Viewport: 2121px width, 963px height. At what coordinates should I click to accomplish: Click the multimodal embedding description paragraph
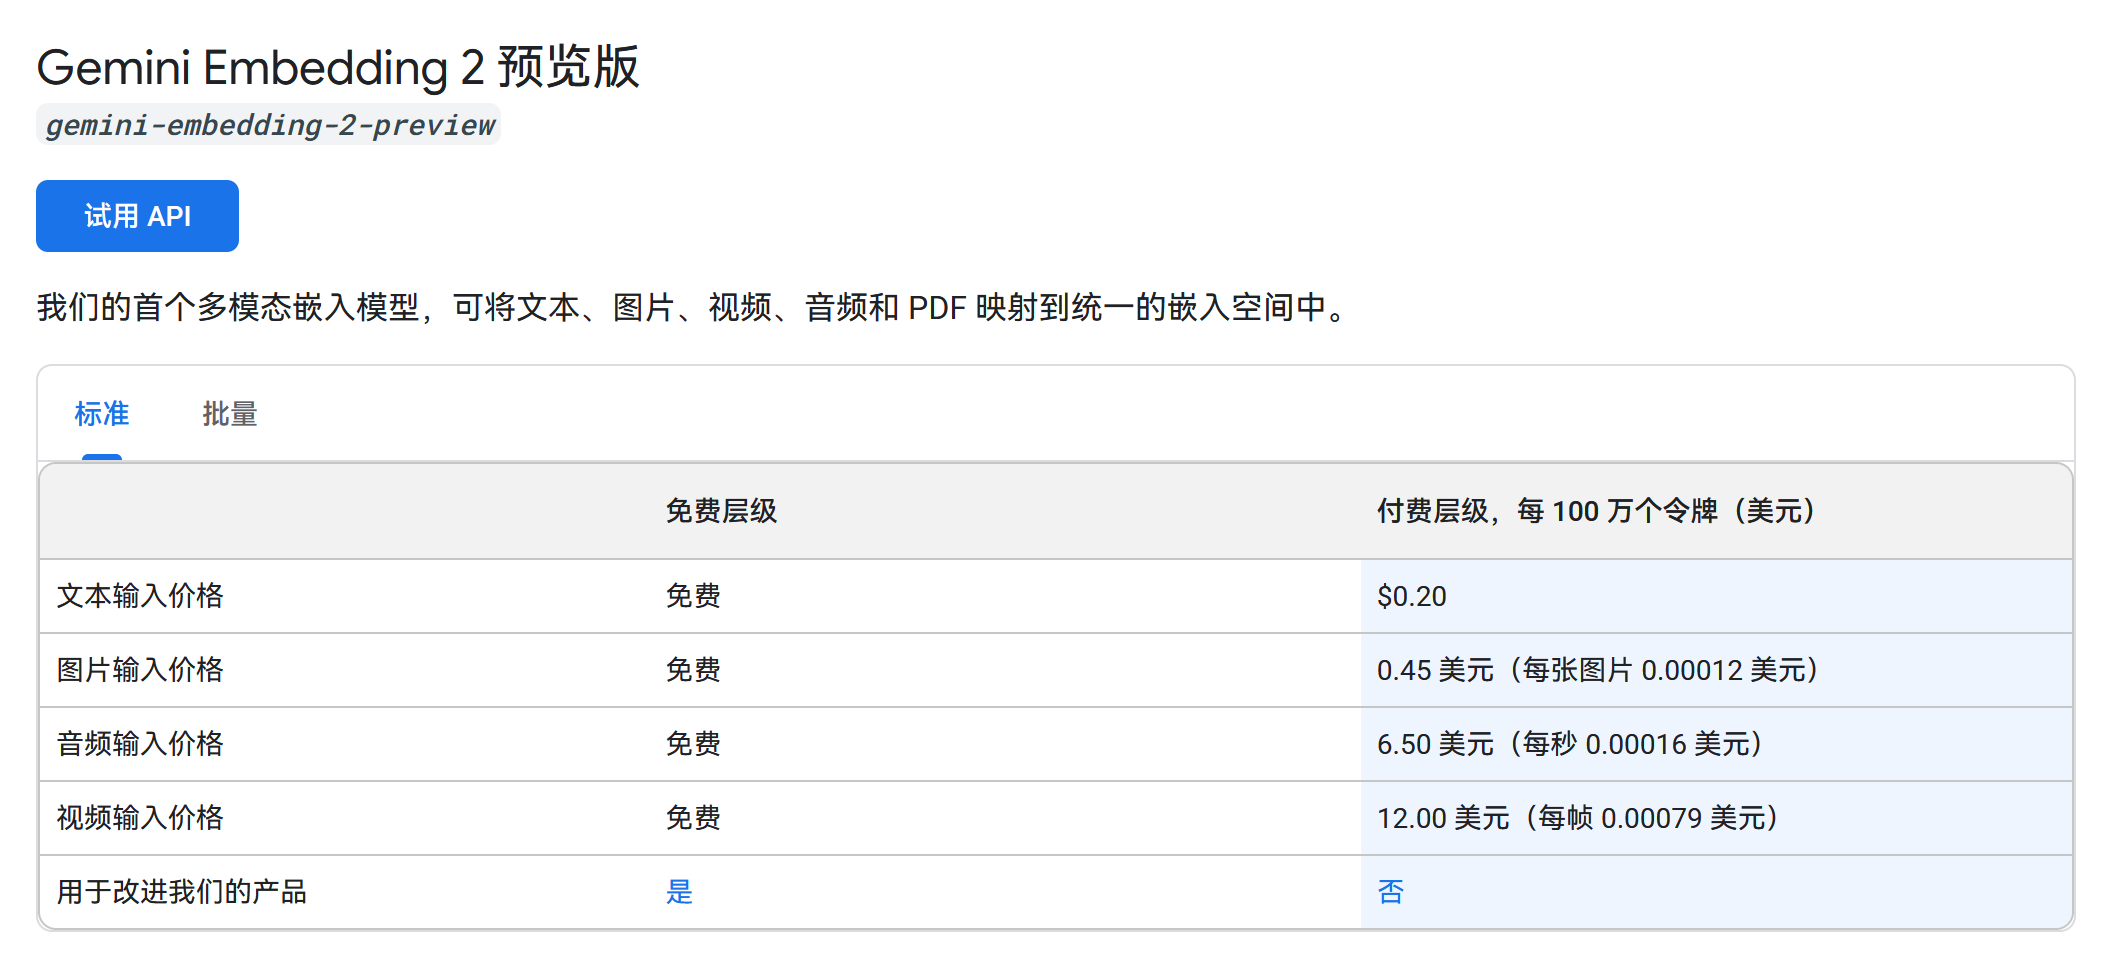point(690,307)
